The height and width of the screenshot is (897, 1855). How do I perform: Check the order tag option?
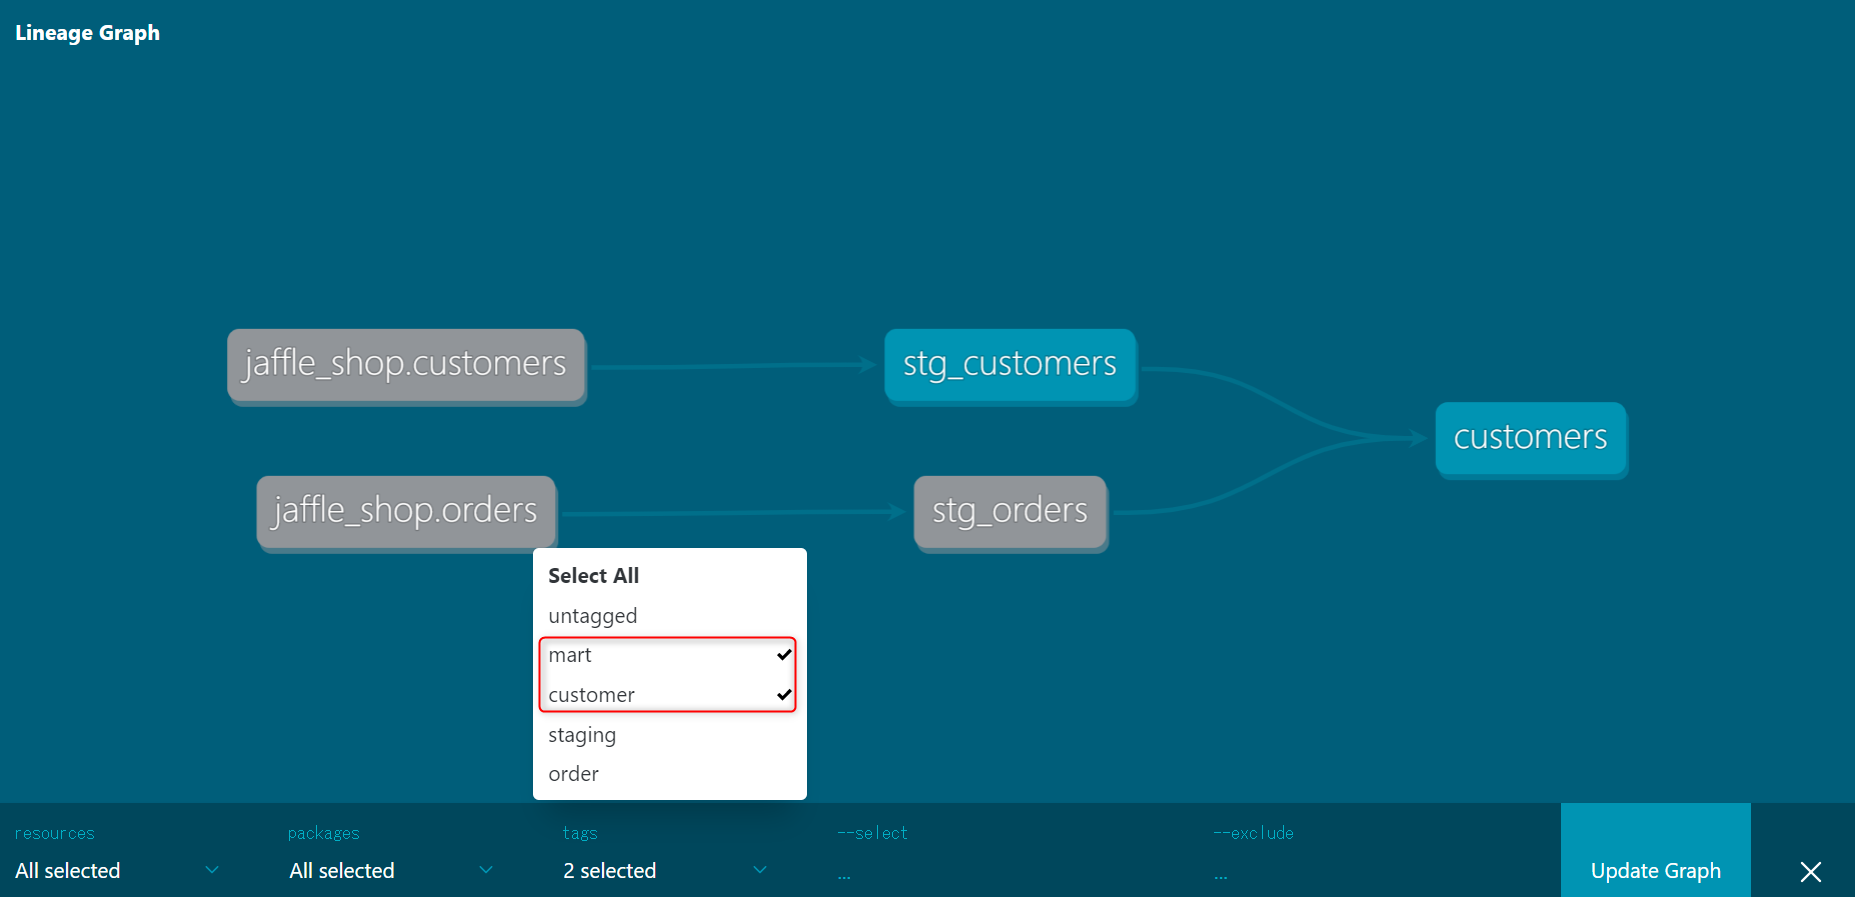point(670,774)
